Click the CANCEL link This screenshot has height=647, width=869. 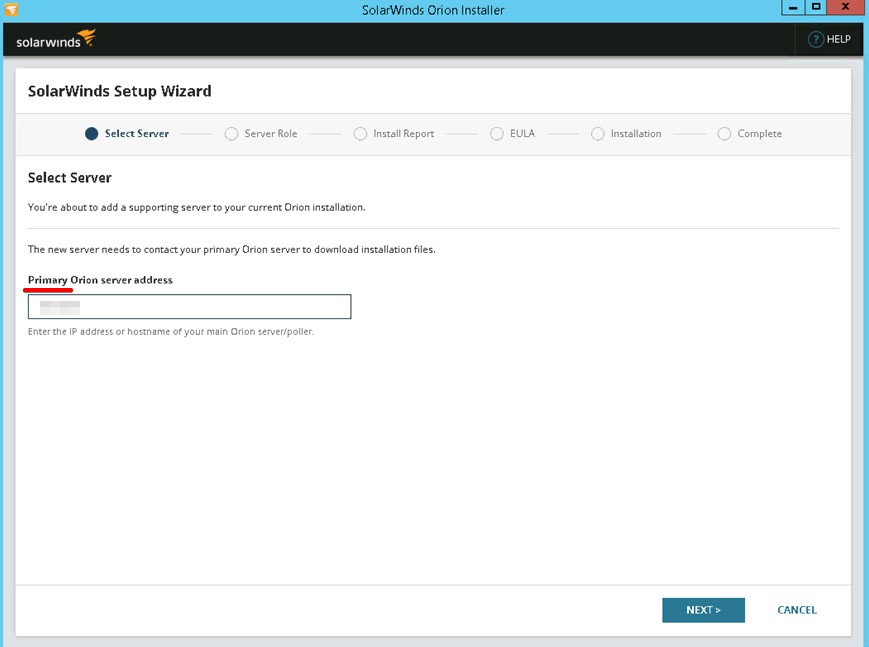click(797, 610)
